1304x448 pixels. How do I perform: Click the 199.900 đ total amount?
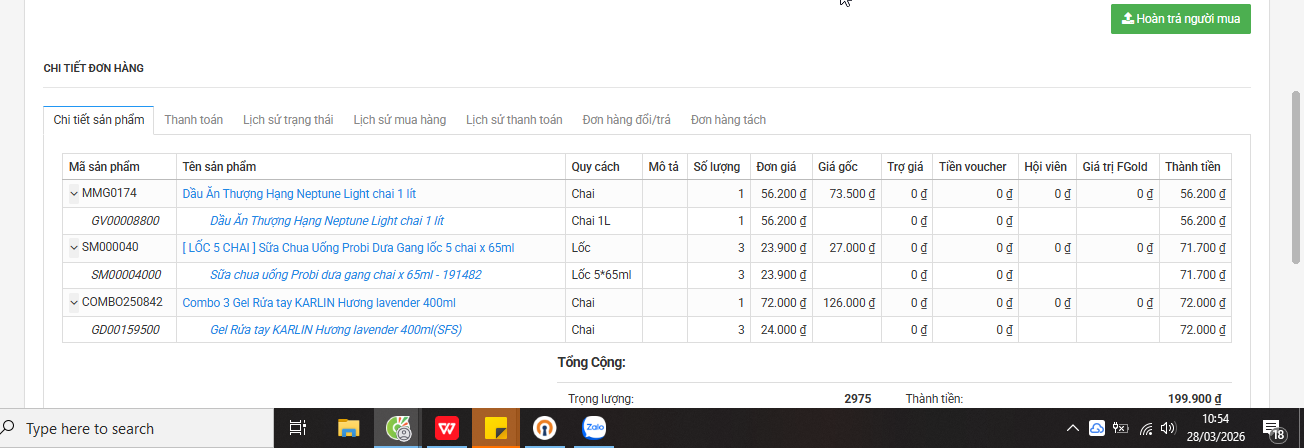click(x=1195, y=398)
